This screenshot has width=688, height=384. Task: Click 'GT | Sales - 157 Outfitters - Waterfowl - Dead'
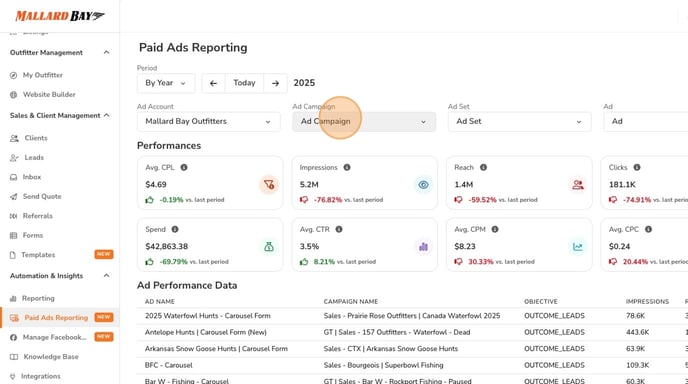pos(397,333)
